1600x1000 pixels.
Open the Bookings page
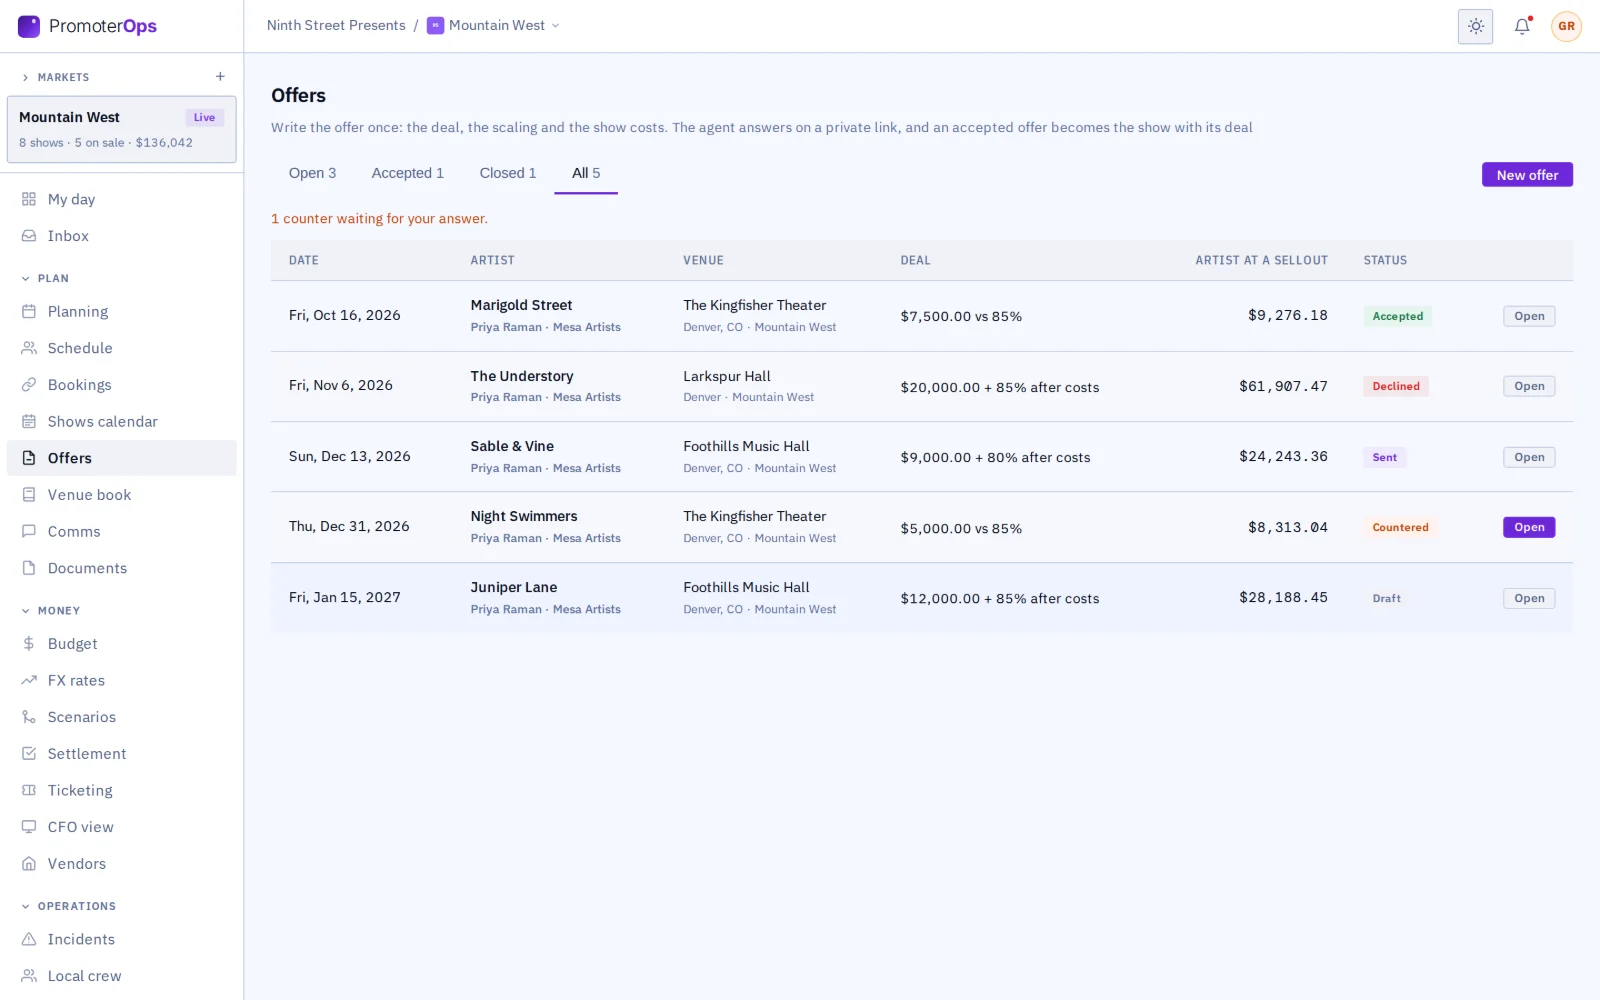click(121, 385)
